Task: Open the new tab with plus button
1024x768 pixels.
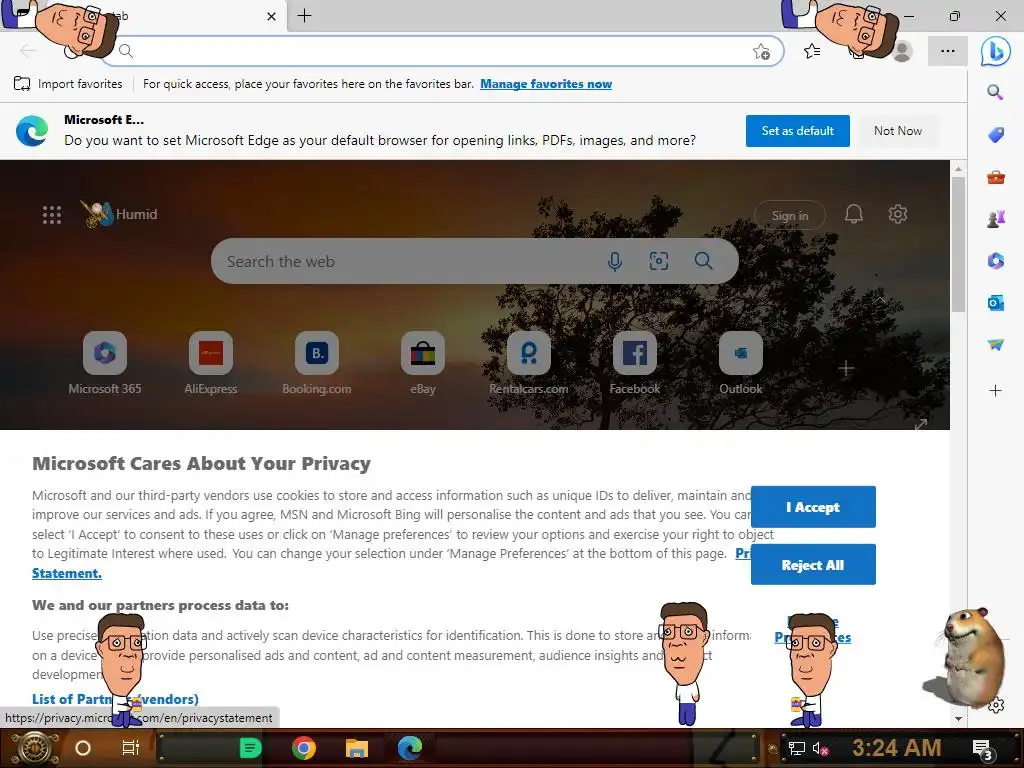Action: (304, 16)
